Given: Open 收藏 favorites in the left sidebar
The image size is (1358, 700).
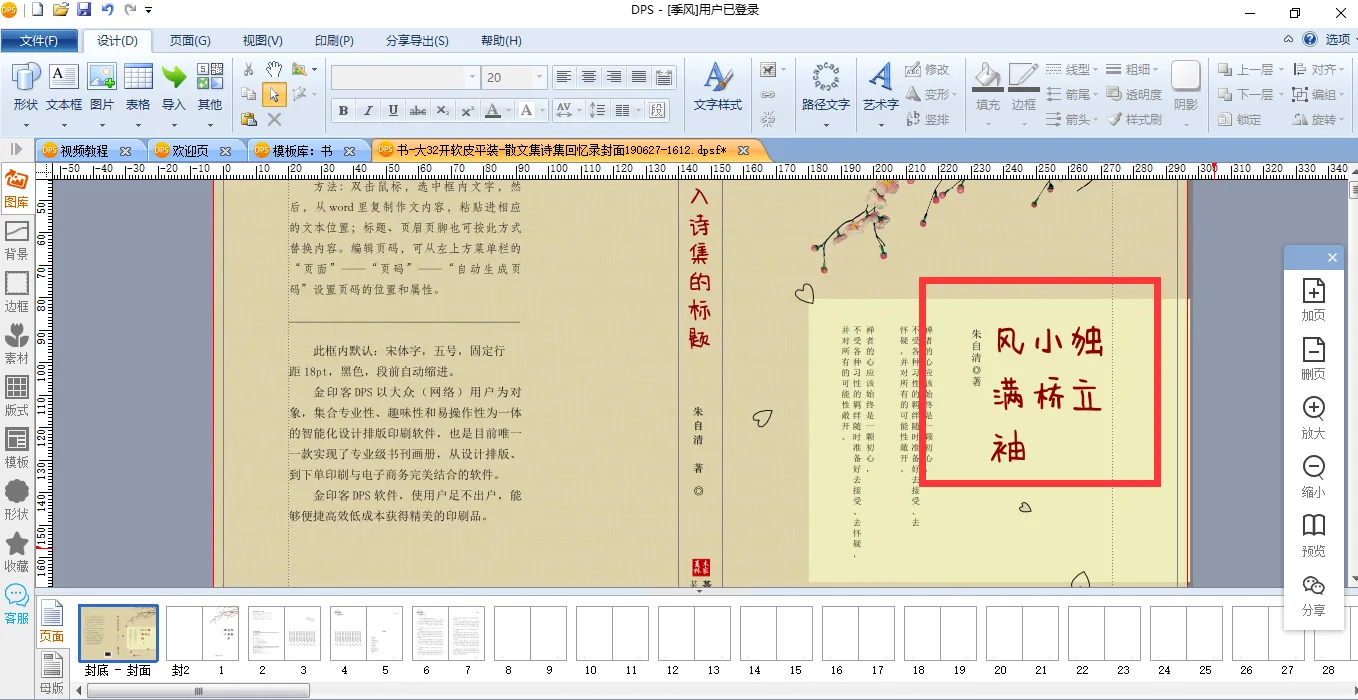Looking at the screenshot, I should click(16, 552).
